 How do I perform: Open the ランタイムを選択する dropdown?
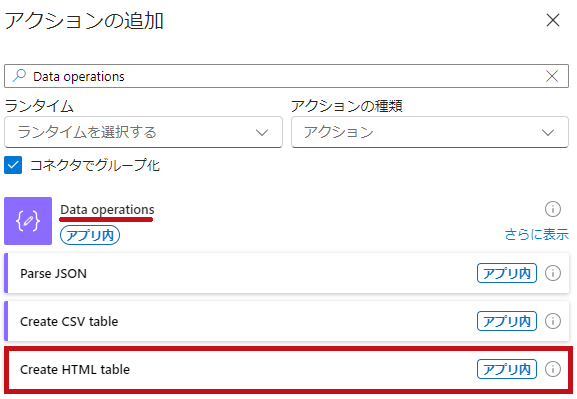(143, 132)
